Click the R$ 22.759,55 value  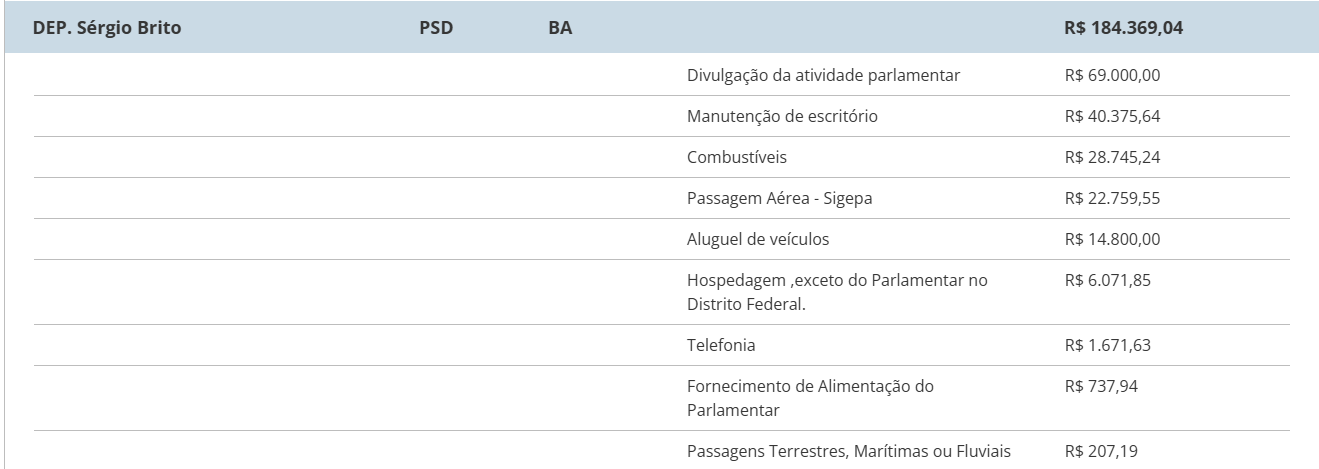point(1113,198)
